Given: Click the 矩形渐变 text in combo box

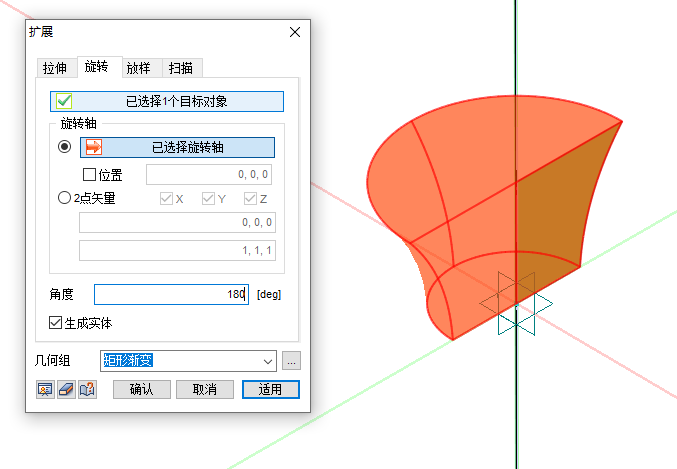Looking at the screenshot, I should tap(128, 360).
